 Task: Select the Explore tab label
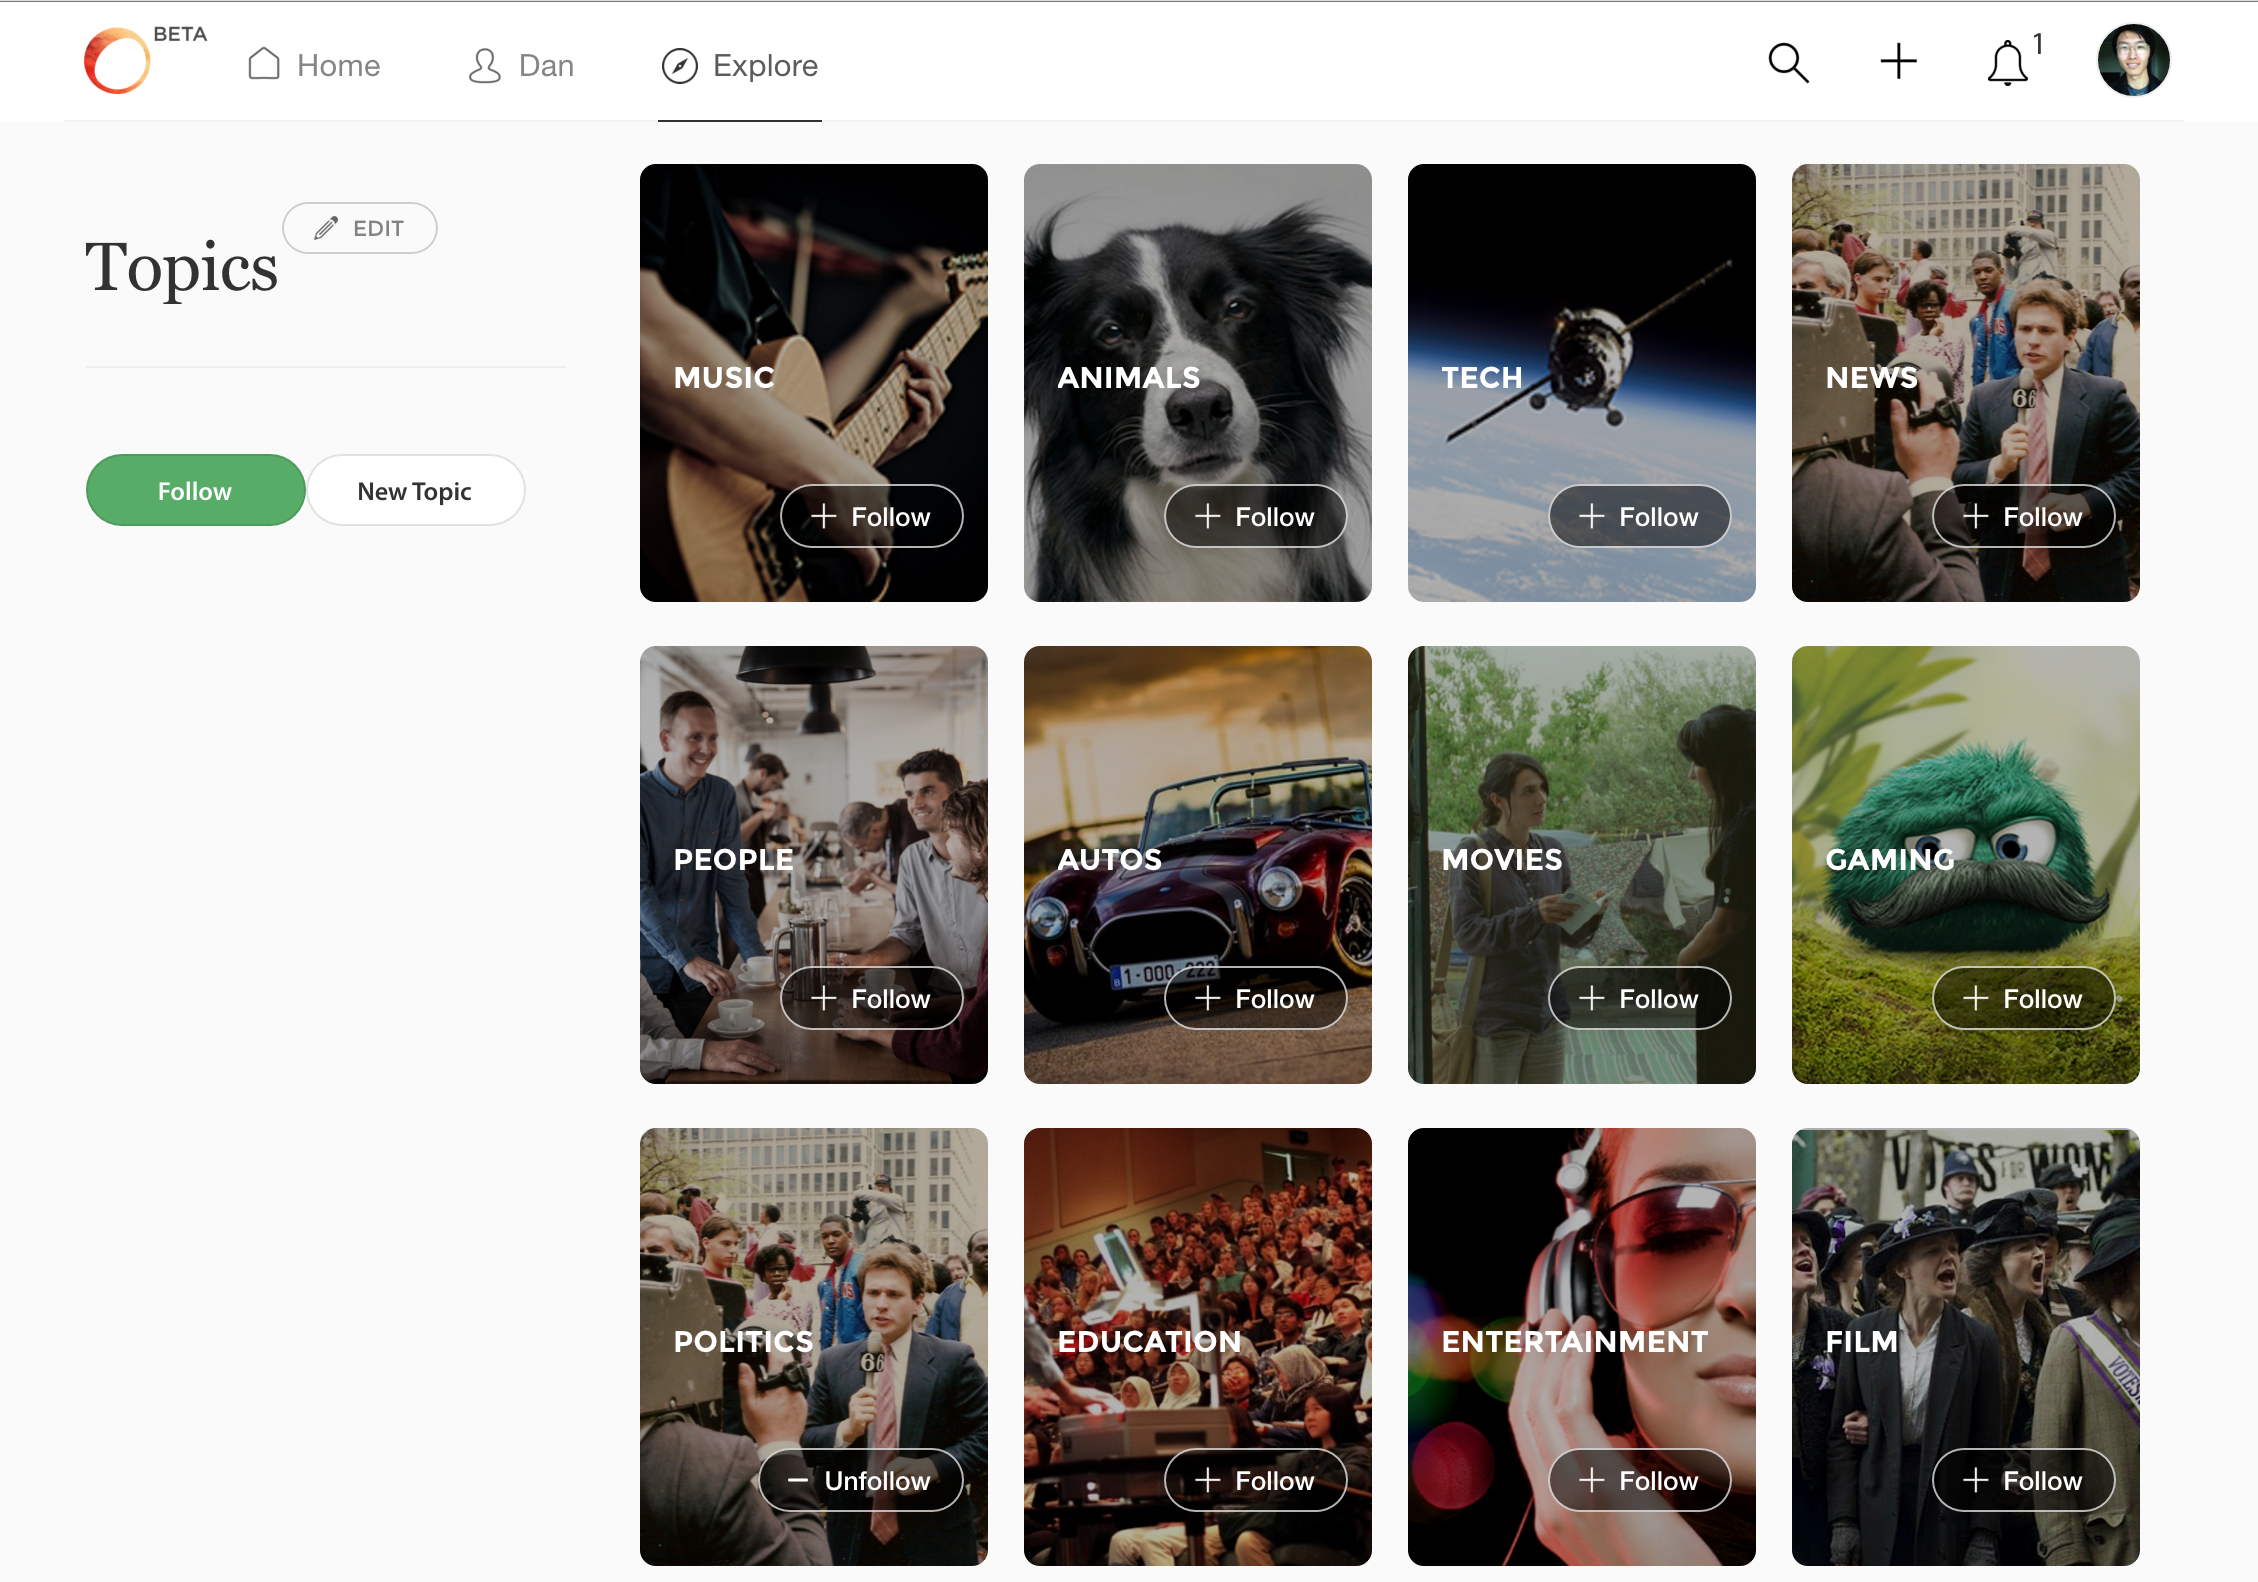765,66
